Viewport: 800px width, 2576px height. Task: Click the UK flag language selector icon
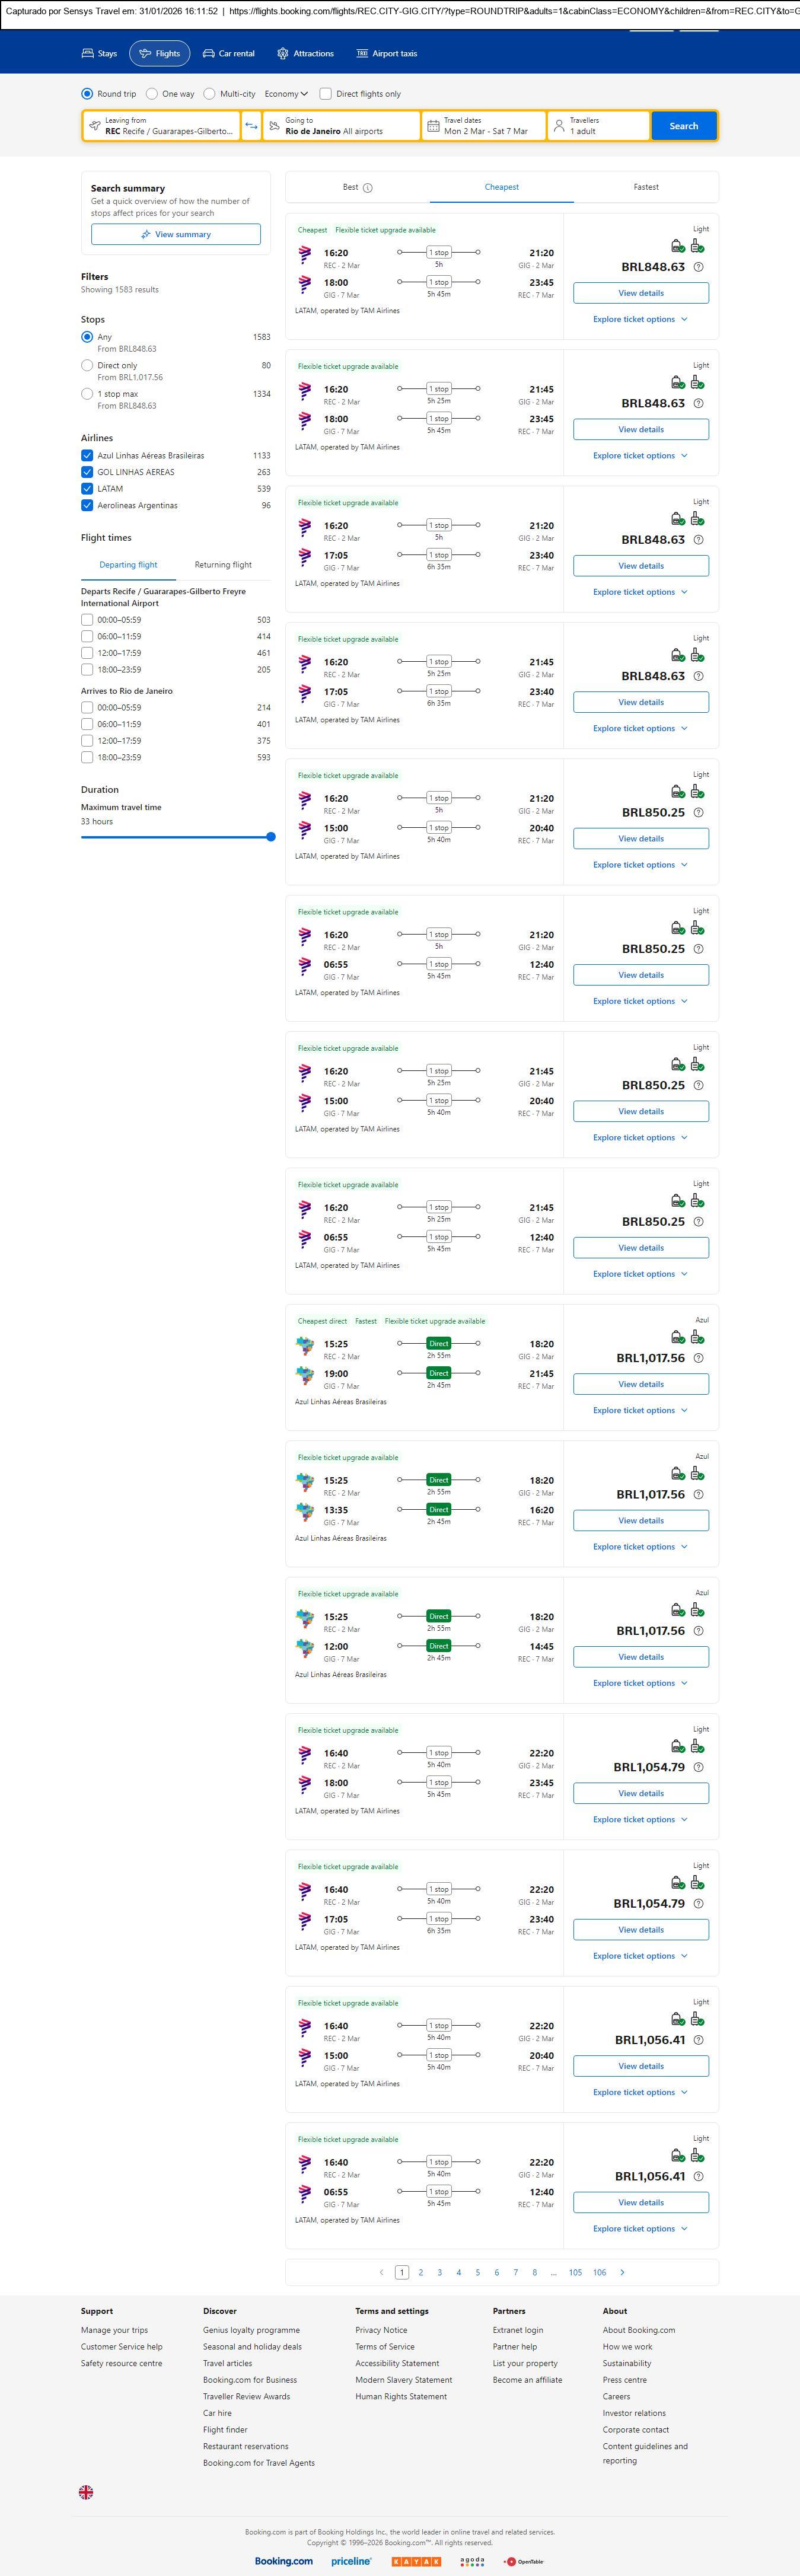point(86,2492)
